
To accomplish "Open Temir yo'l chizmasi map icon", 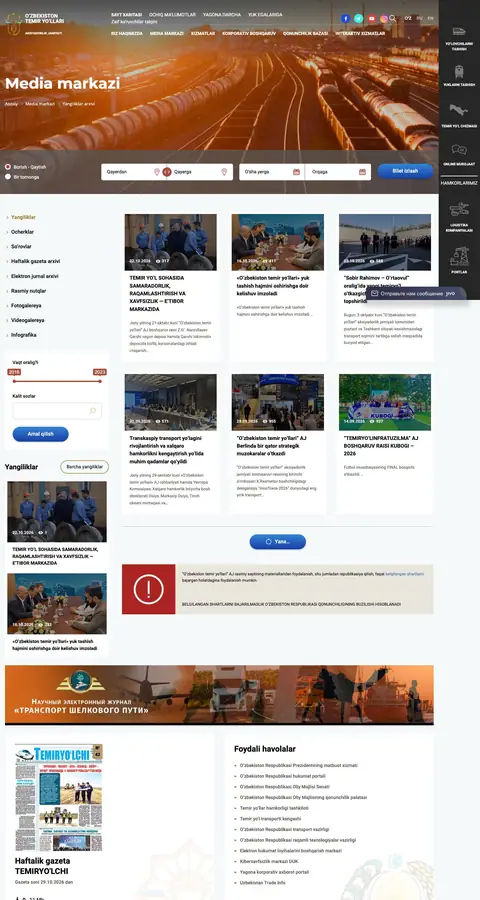I will point(459,110).
